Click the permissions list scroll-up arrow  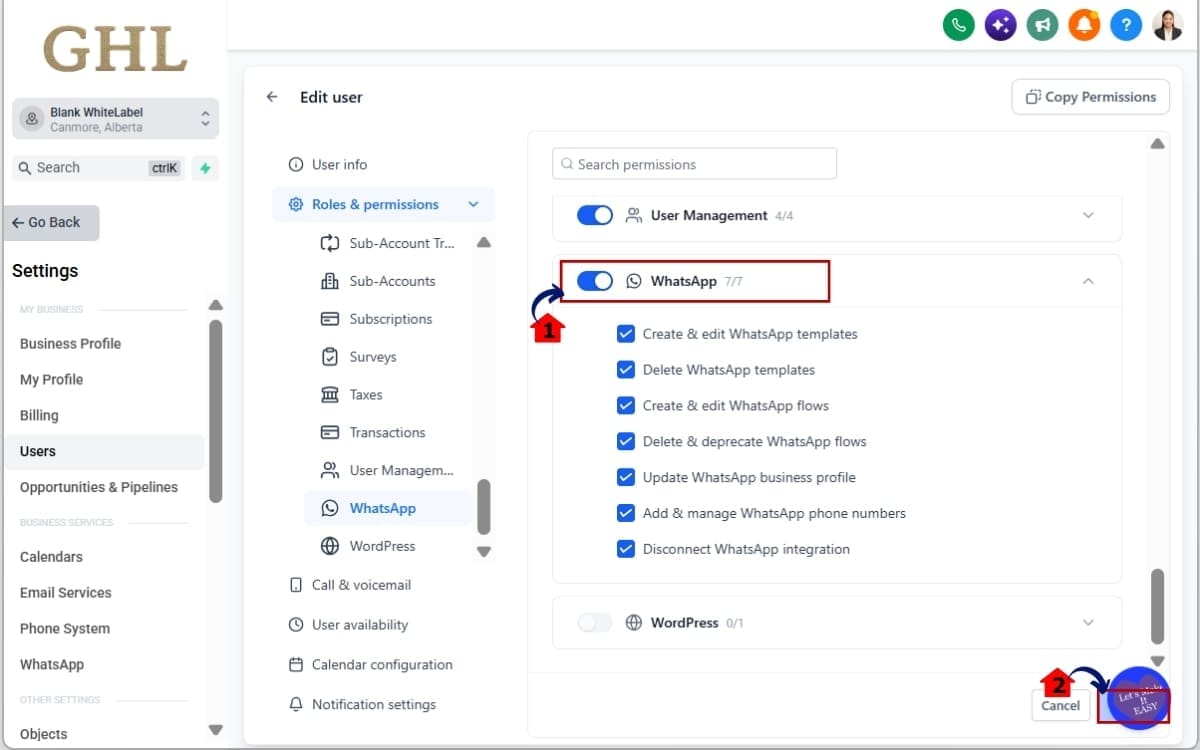(x=484, y=242)
